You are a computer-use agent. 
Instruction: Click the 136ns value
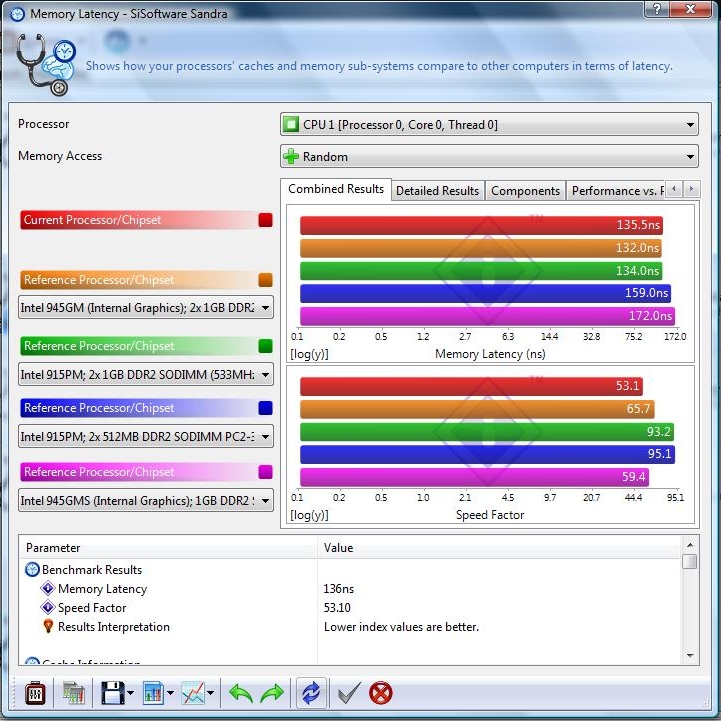tap(338, 589)
